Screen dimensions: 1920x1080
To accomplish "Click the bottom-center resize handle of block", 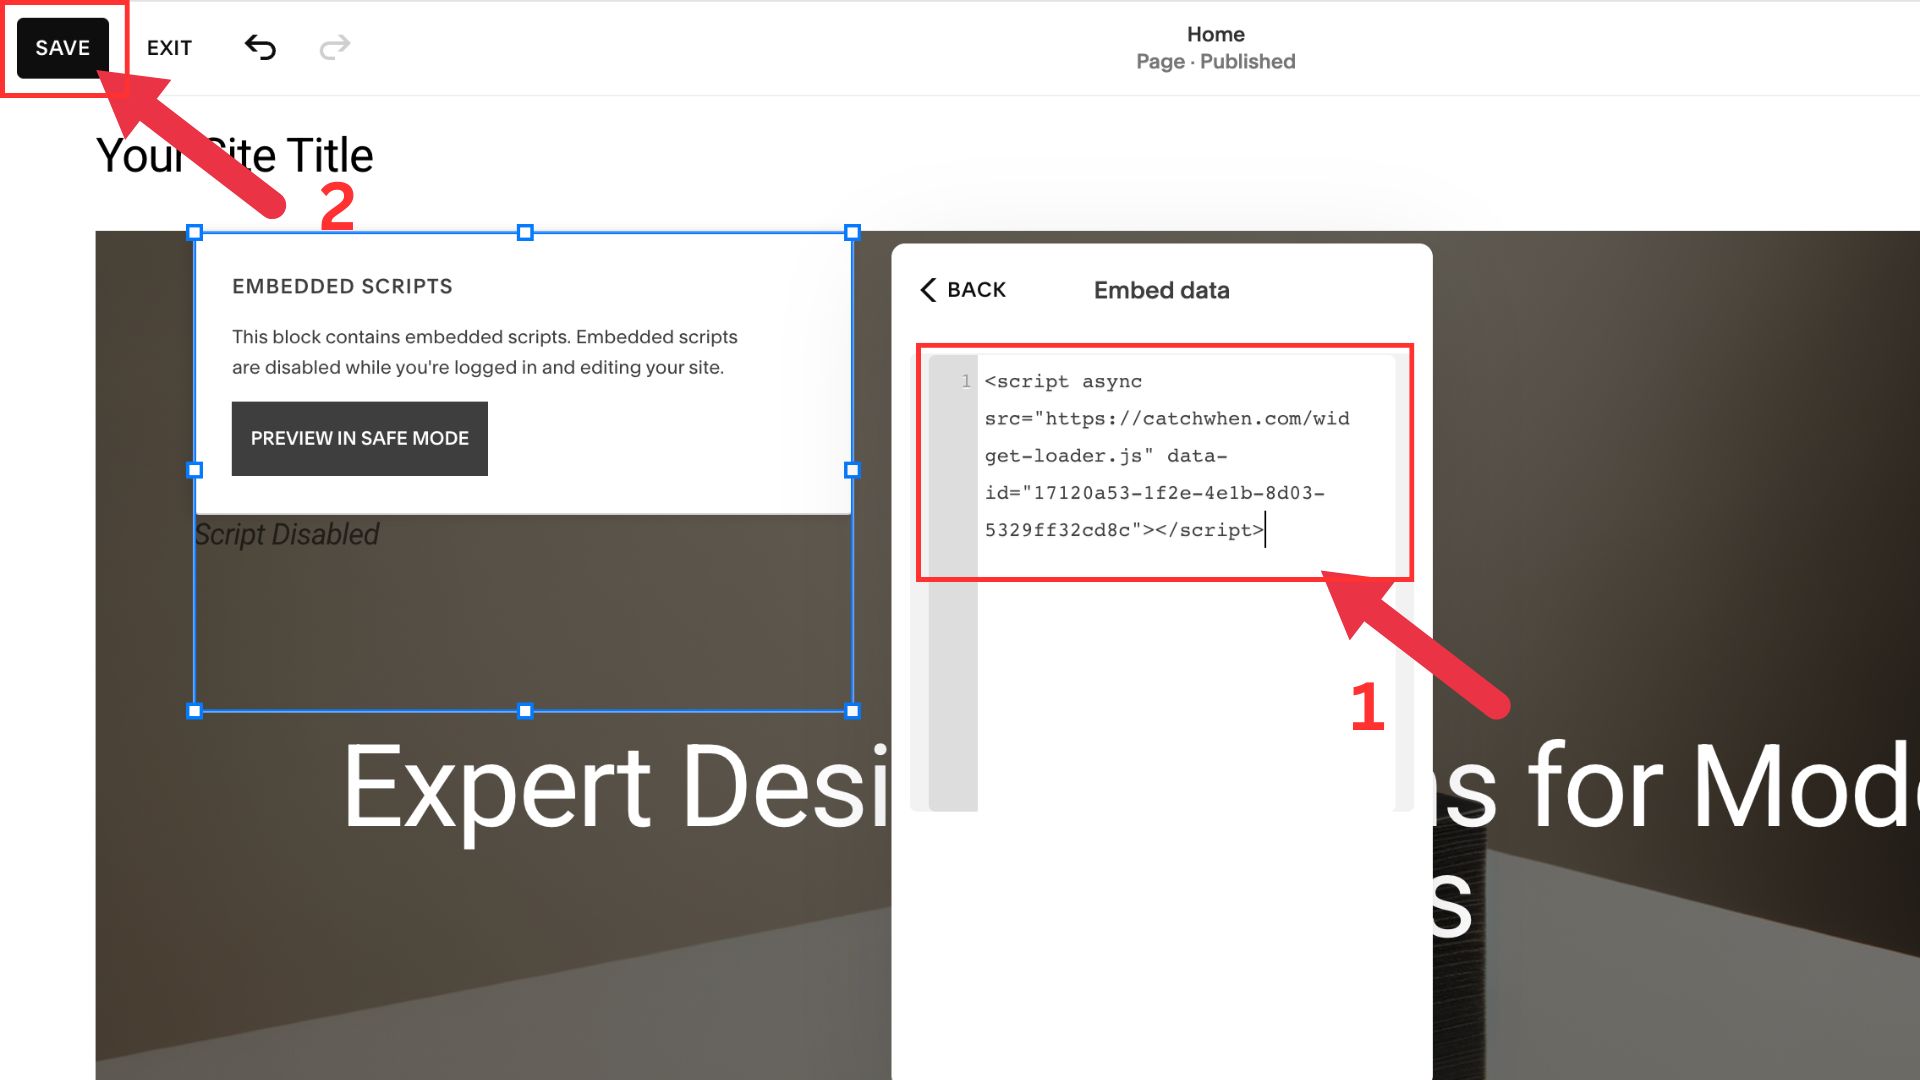I will 525,711.
